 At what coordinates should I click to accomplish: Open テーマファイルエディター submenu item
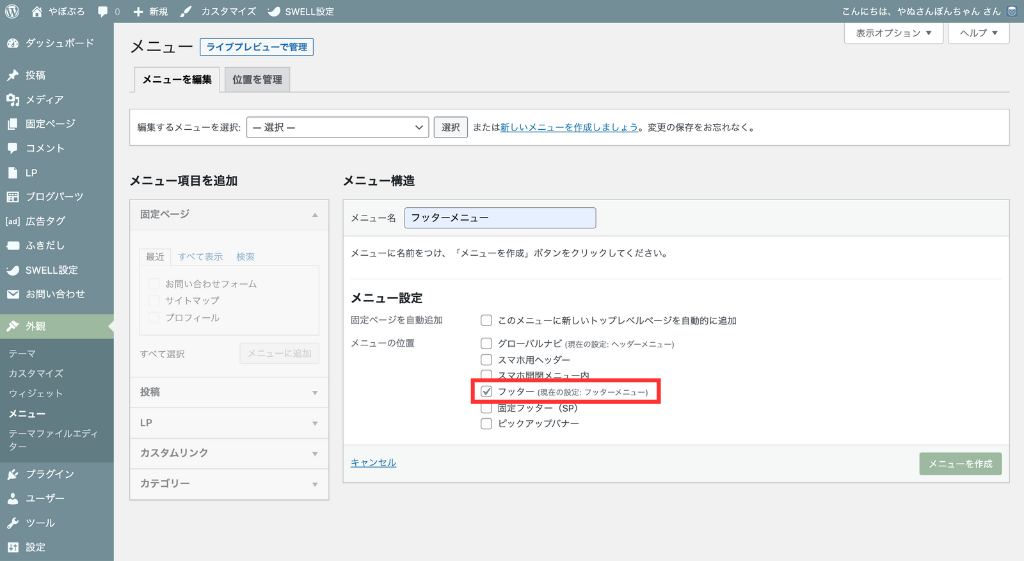point(54,440)
